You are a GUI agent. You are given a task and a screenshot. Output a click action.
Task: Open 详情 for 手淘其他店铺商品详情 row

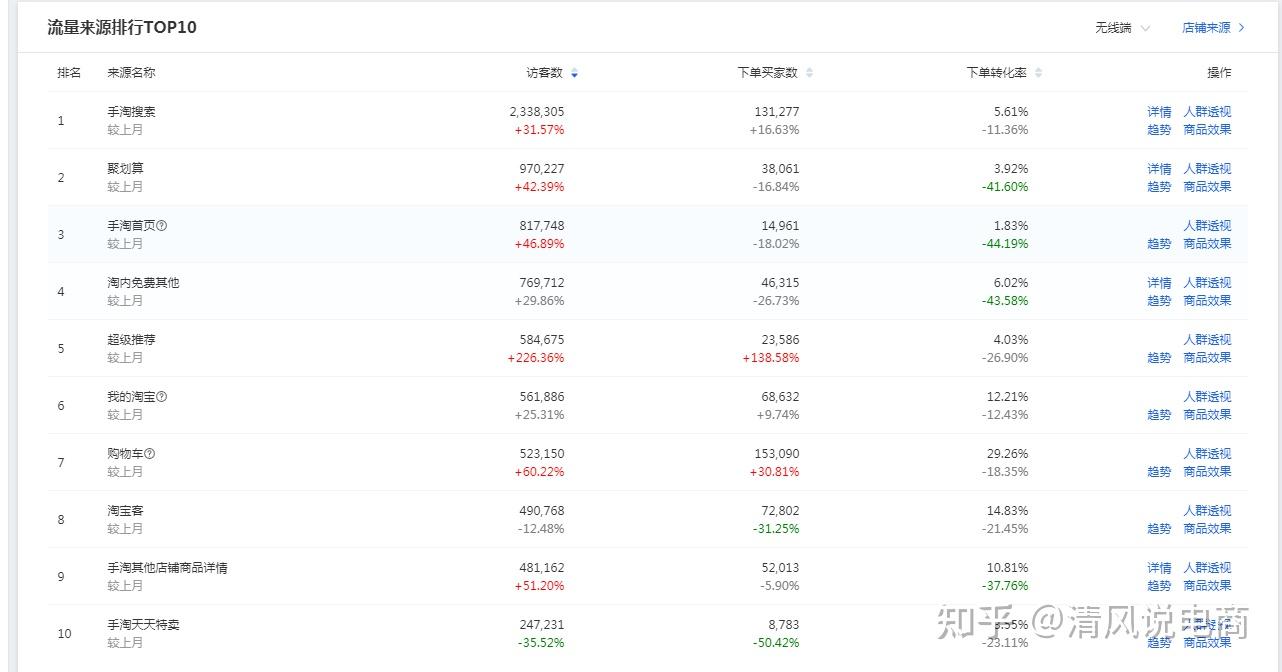click(x=1159, y=568)
